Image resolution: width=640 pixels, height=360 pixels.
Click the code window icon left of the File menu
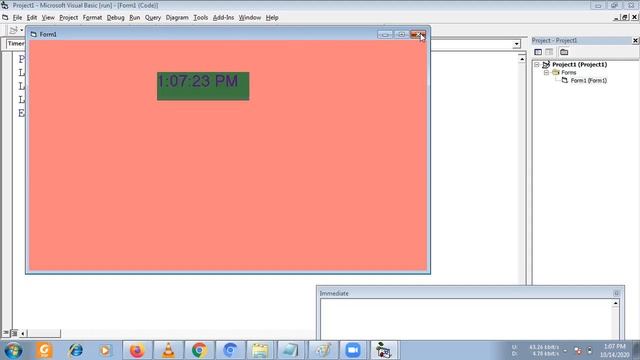[x=5, y=18]
